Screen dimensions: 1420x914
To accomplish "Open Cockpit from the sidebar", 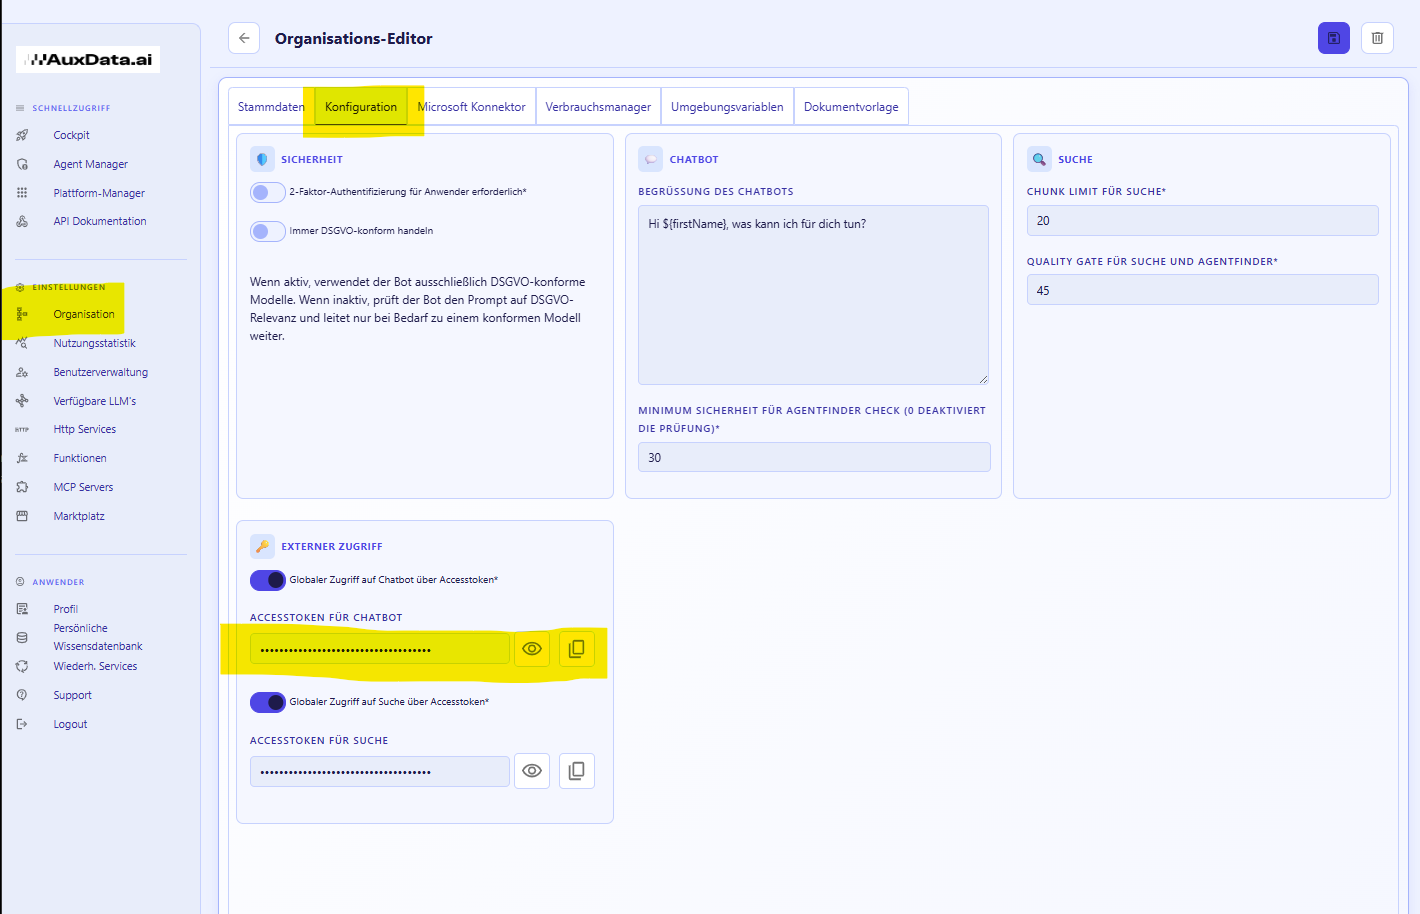I will coord(72,135).
